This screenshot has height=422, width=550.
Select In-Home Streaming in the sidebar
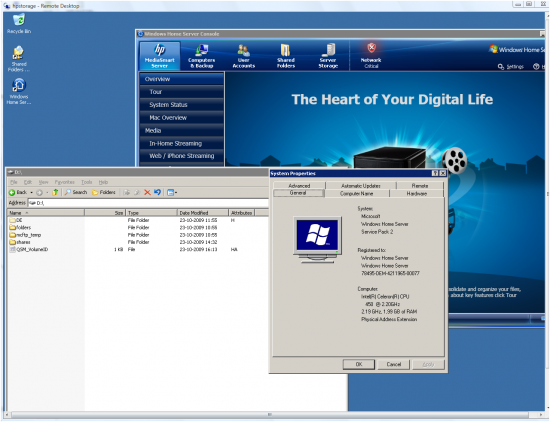(x=182, y=143)
